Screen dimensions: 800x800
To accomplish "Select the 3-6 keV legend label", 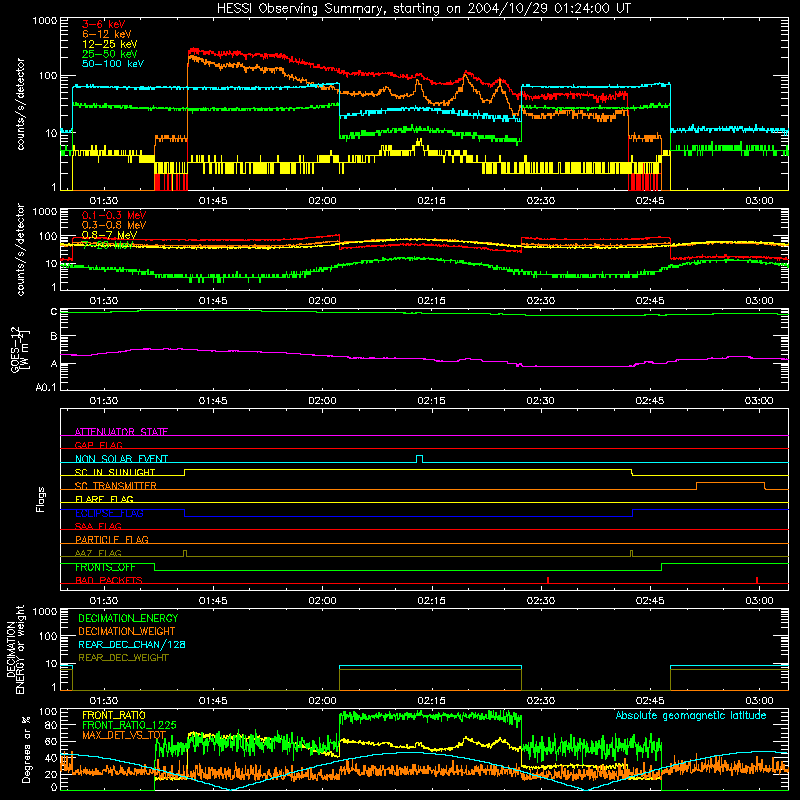I will [103, 24].
